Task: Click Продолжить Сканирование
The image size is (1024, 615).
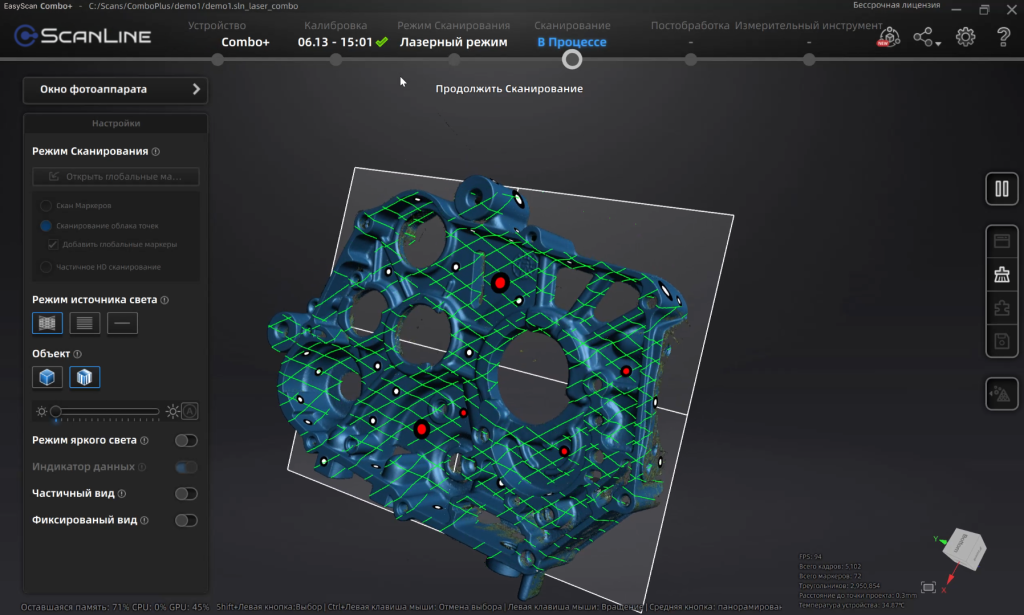Action: coord(509,89)
